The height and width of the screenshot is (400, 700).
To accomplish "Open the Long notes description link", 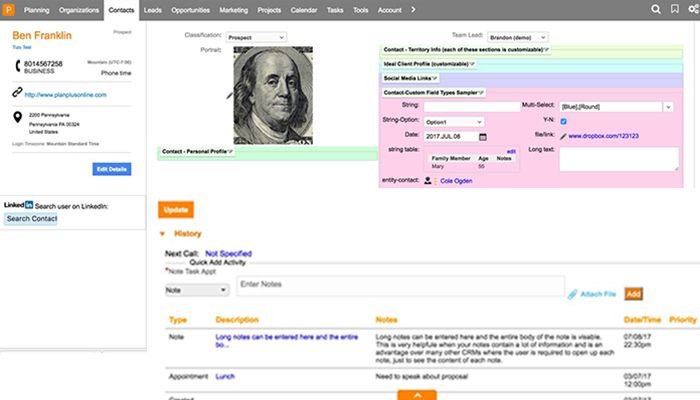I will point(287,341).
